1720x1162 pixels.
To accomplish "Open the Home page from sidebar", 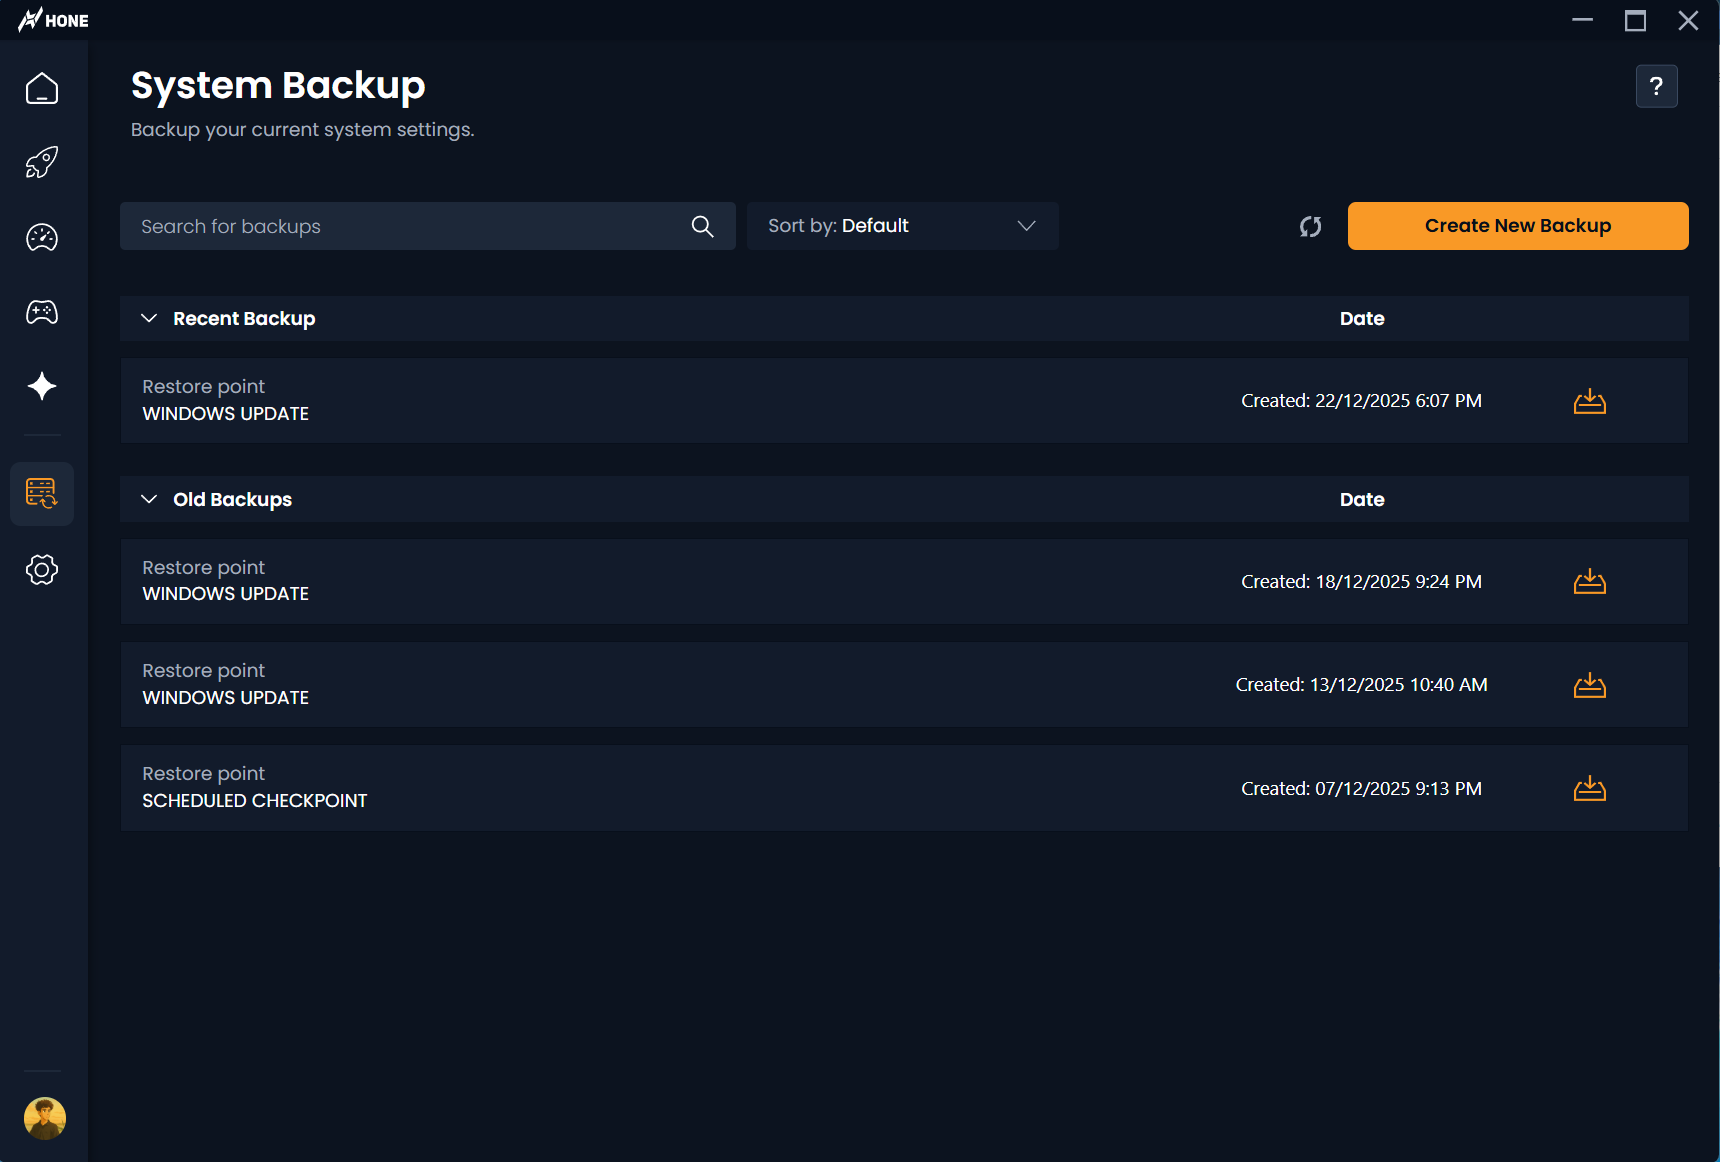I will [42, 89].
